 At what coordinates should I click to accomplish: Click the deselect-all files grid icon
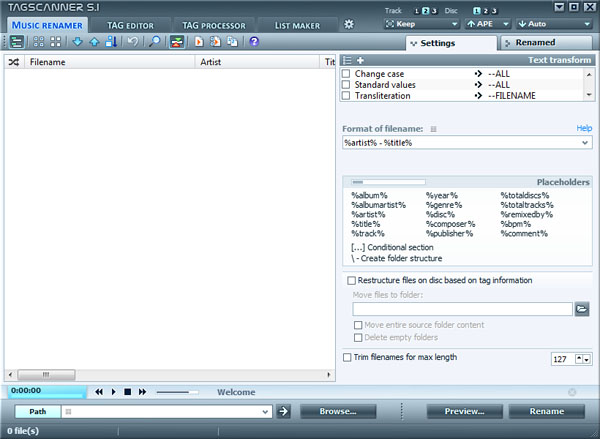(x=55, y=41)
